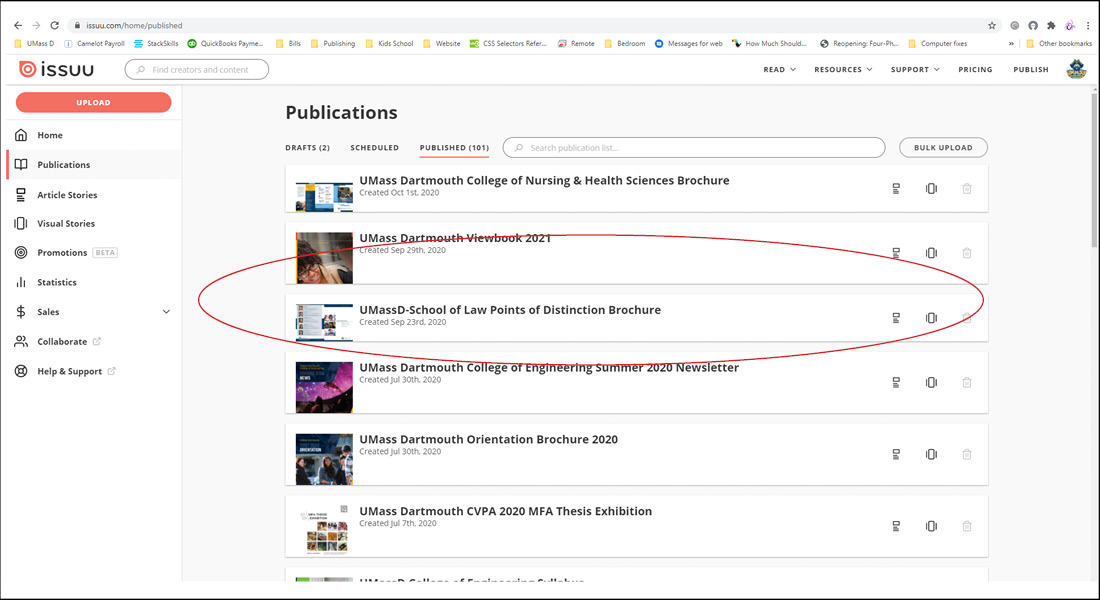Screen dimensions: 1100x600
Task: Open the Pricing link in header
Action: tap(975, 70)
